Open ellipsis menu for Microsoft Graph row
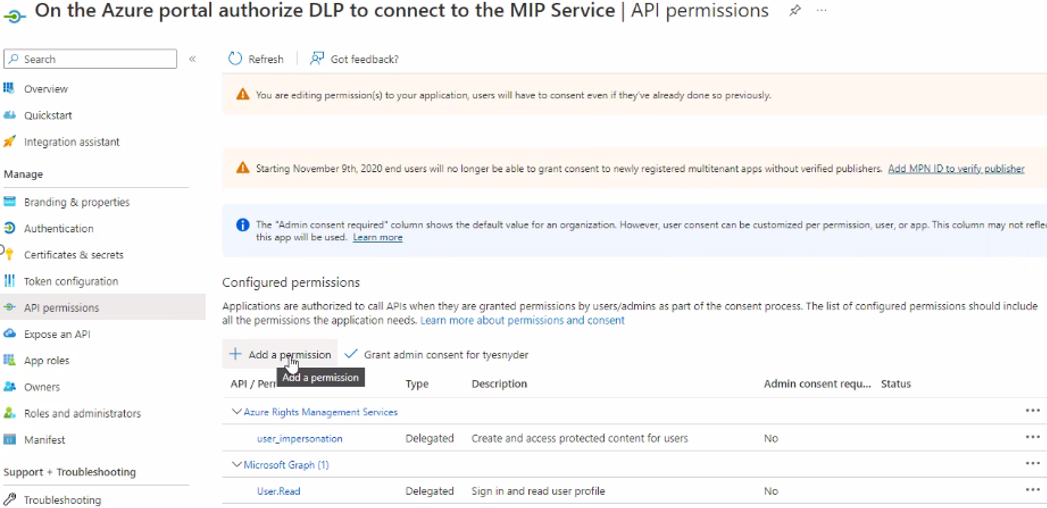This screenshot has width=1047, height=508. pos(1032,463)
